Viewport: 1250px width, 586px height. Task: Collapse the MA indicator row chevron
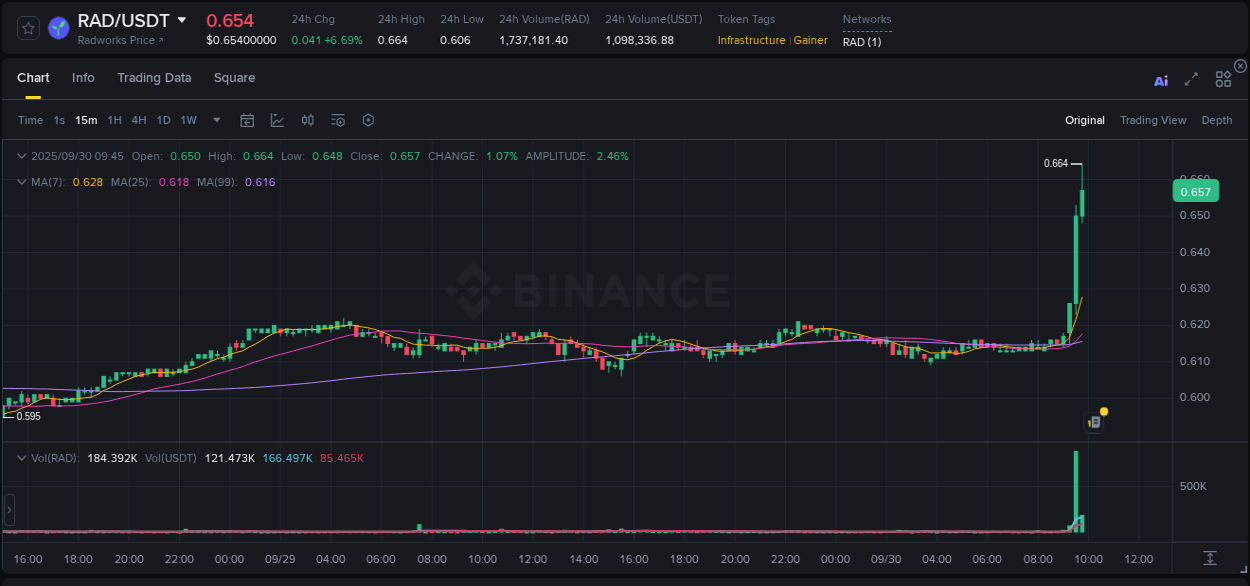[21, 182]
